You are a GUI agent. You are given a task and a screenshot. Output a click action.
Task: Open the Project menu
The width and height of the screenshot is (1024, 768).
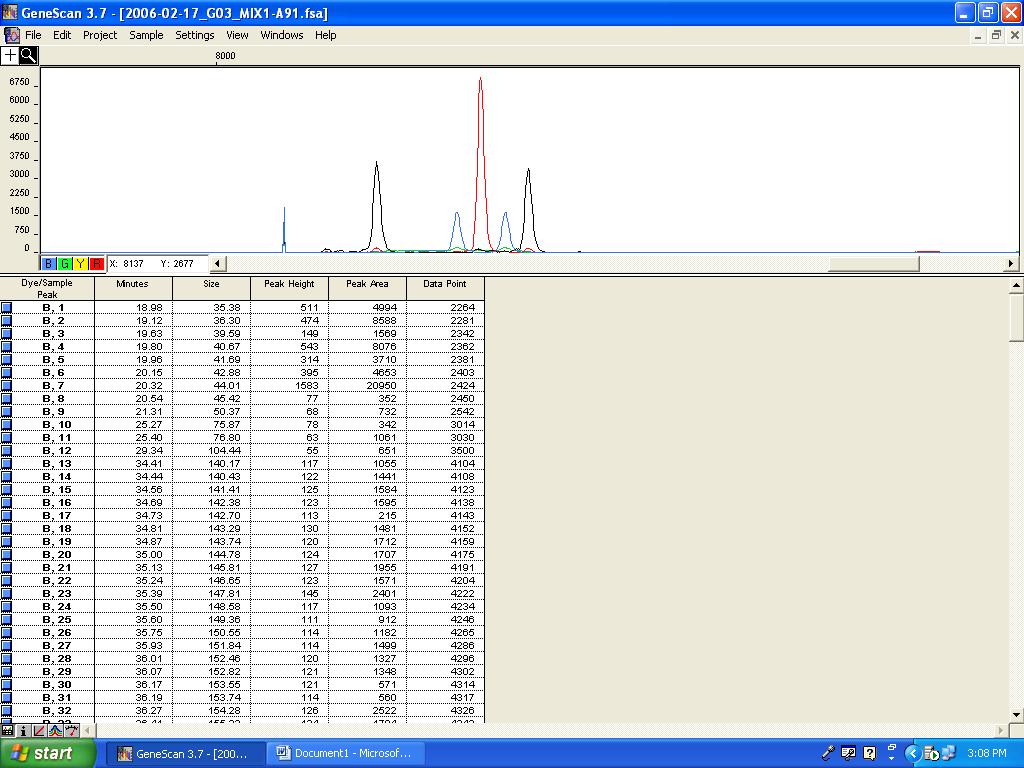click(100, 35)
